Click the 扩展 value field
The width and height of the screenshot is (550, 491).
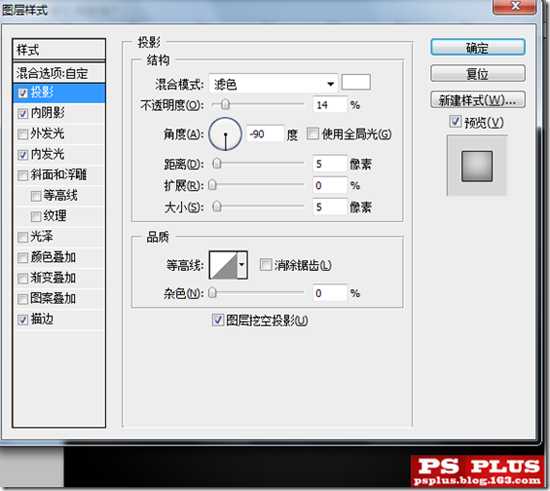coord(329,185)
